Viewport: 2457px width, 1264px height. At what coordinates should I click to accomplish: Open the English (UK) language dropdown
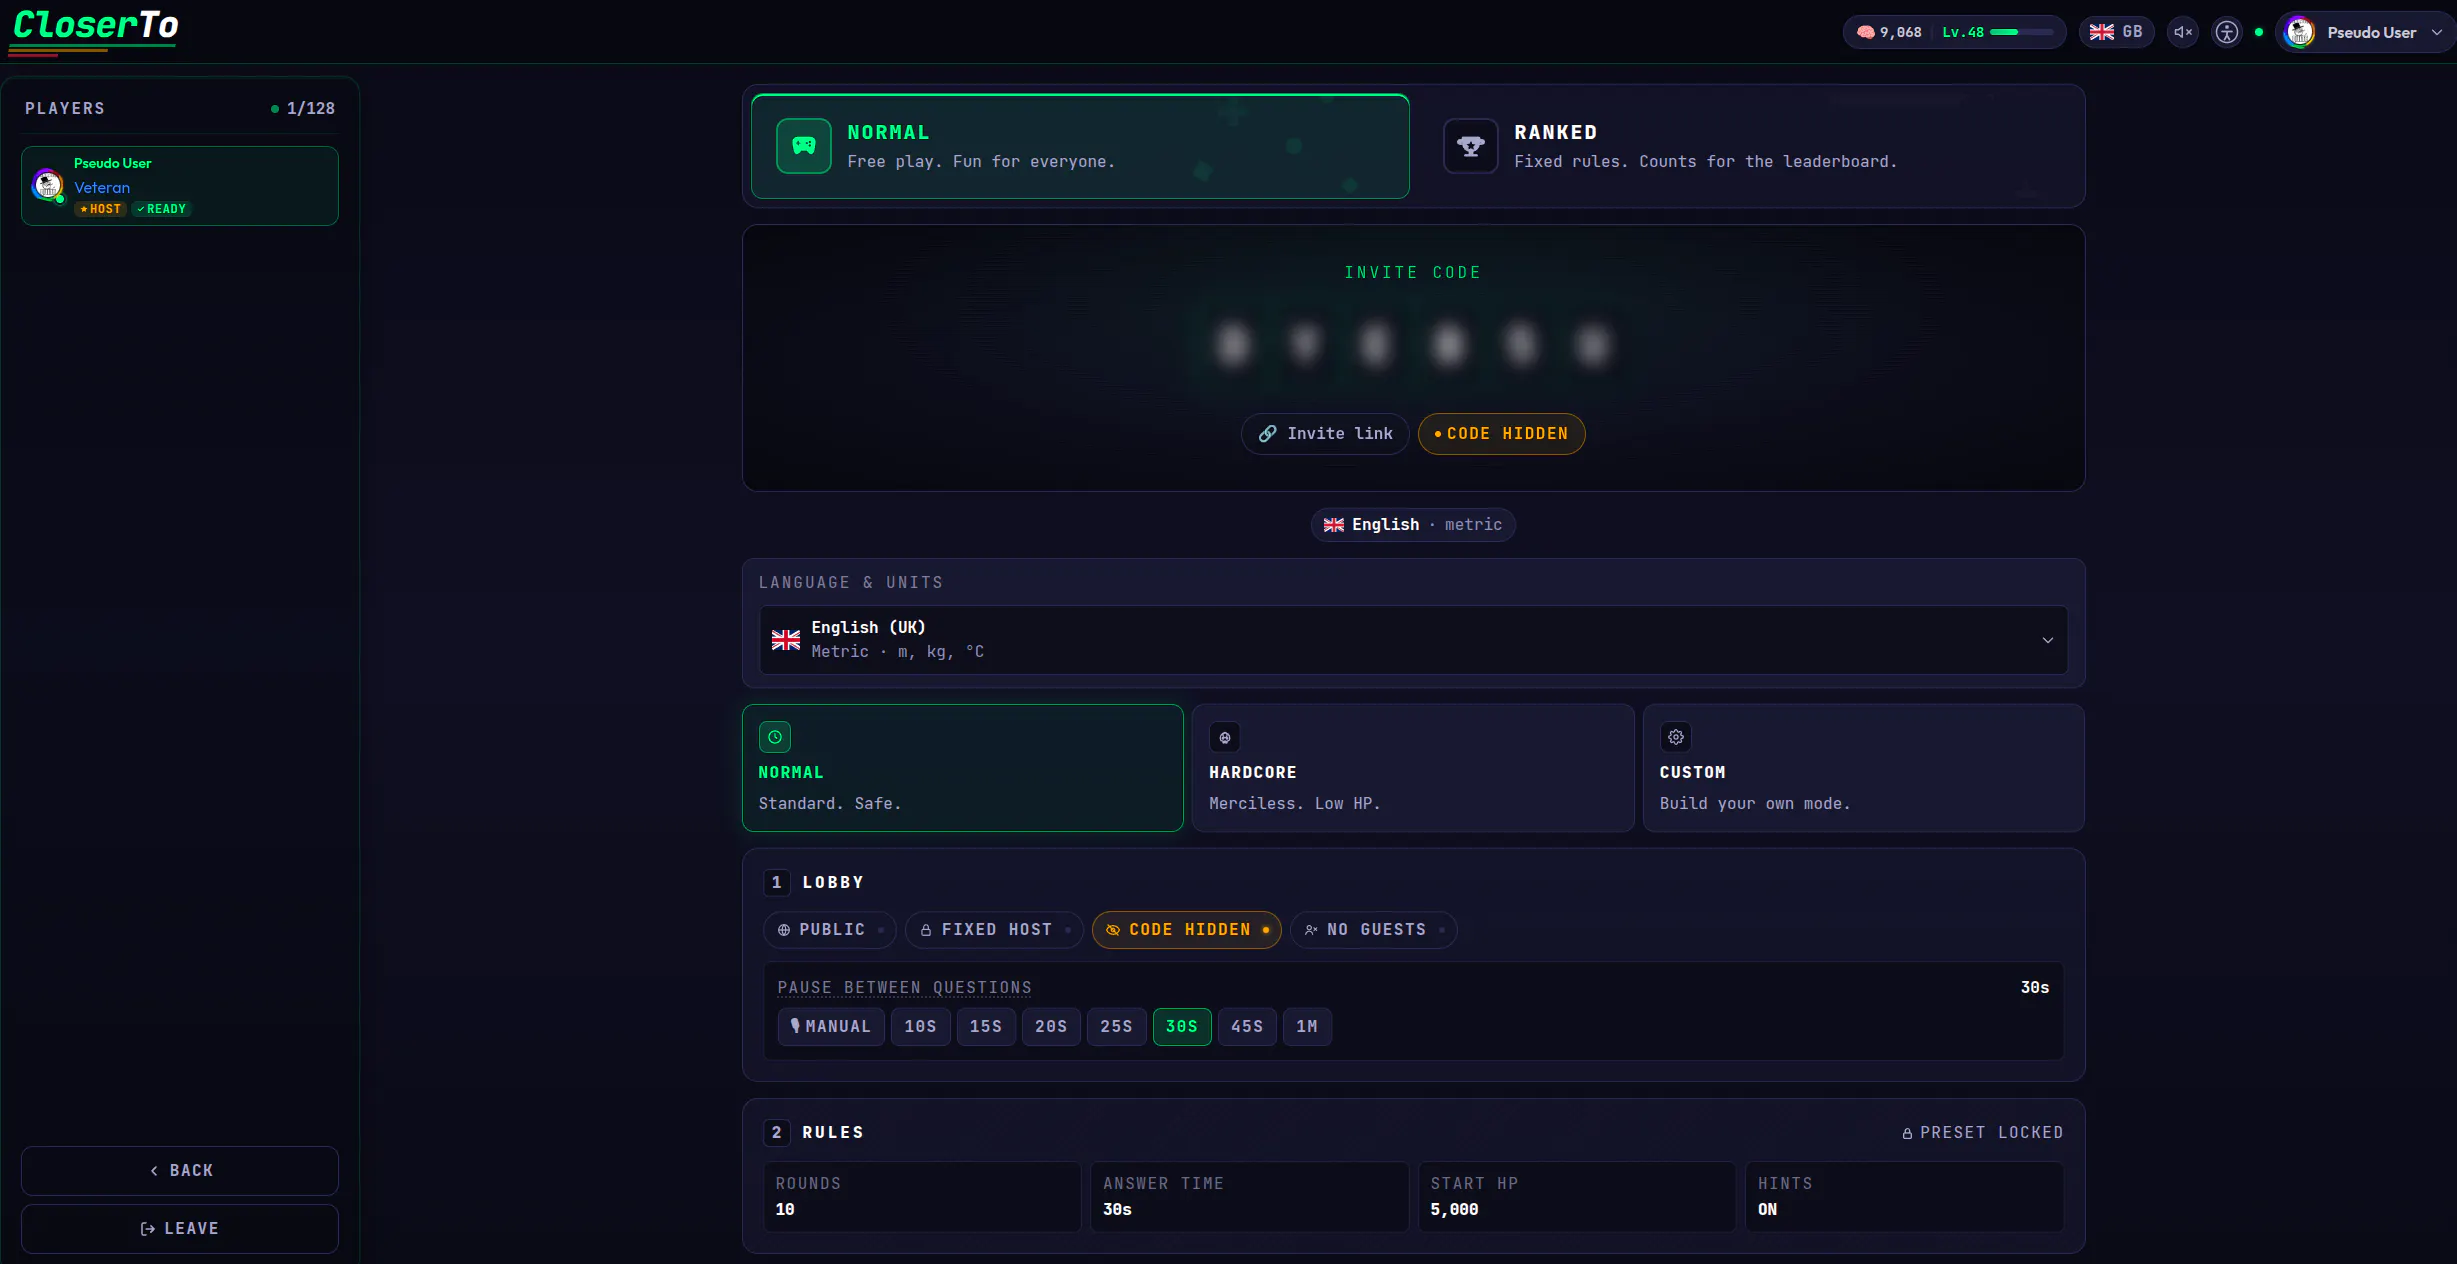point(1413,640)
